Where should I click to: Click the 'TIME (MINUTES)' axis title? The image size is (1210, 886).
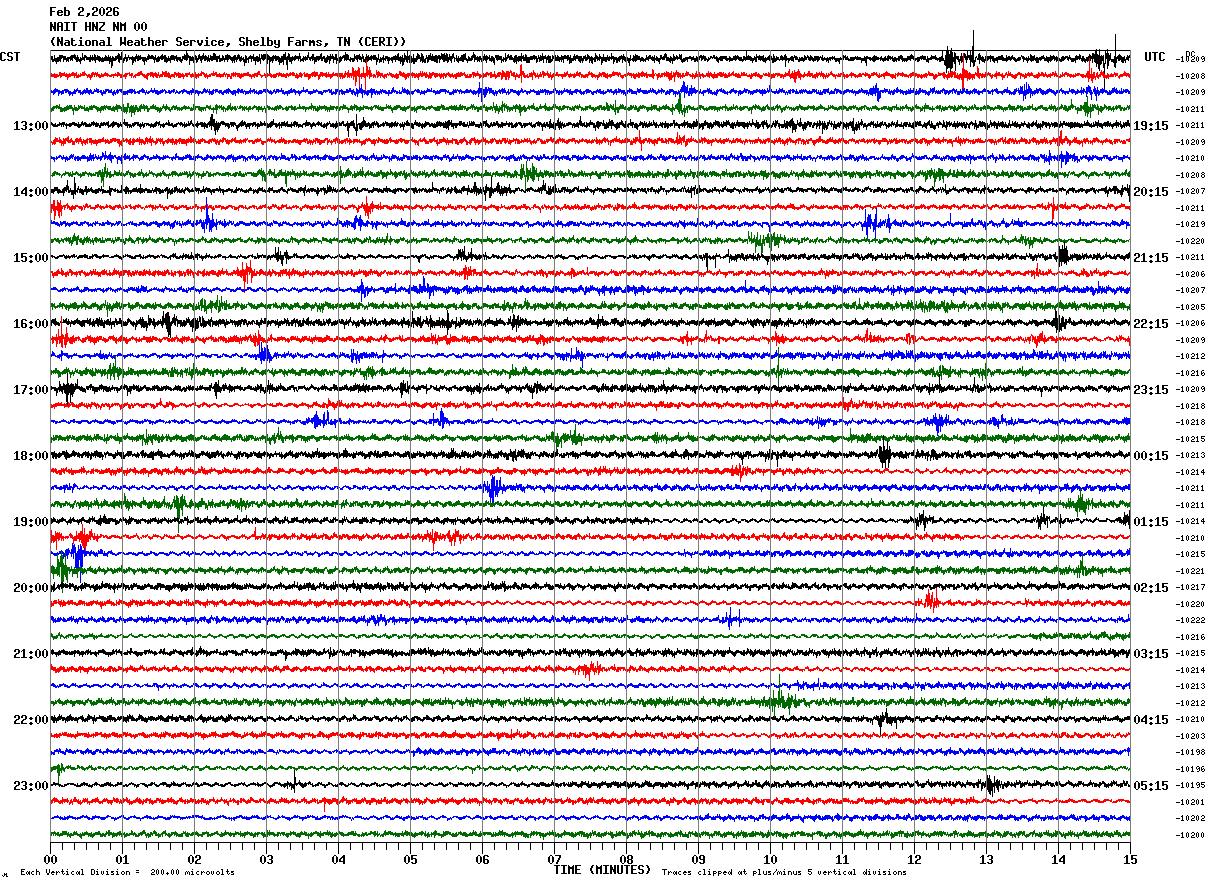click(602, 870)
